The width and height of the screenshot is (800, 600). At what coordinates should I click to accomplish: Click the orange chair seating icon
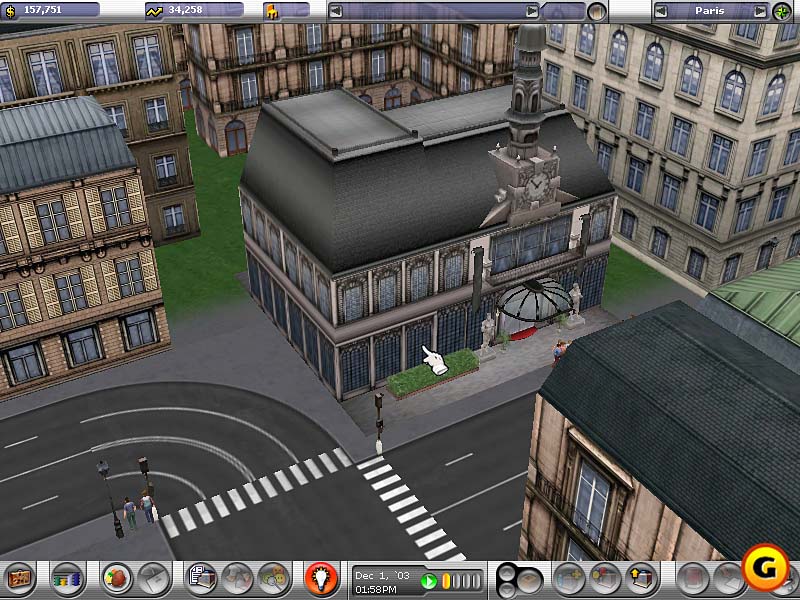[x=272, y=12]
